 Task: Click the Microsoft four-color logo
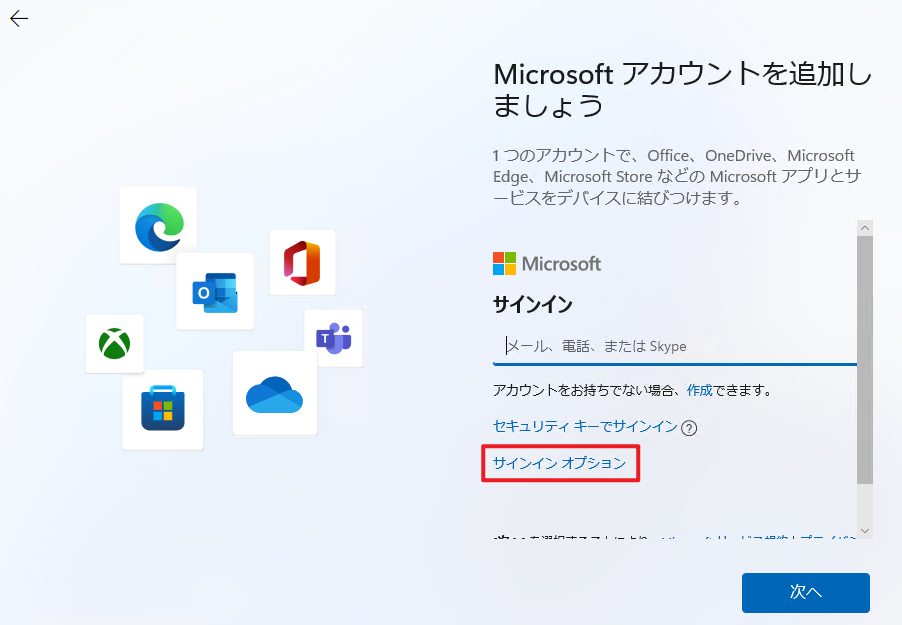pyautogui.click(x=504, y=264)
